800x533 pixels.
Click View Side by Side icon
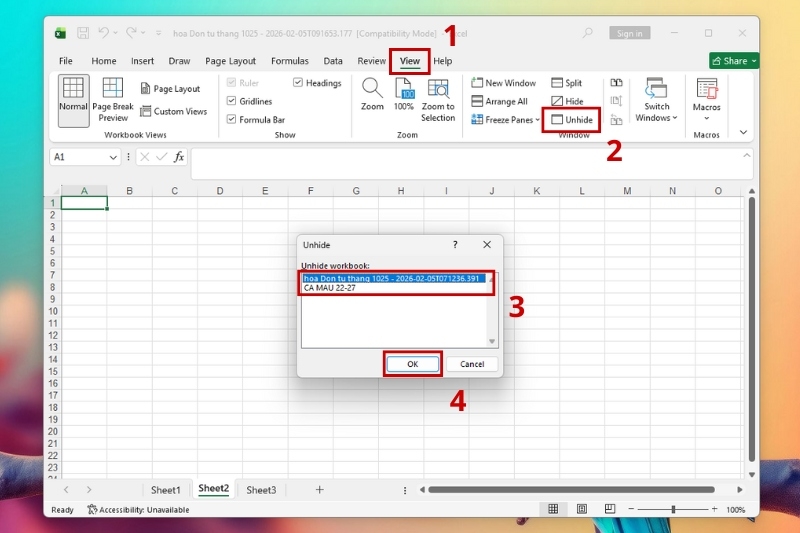616,83
